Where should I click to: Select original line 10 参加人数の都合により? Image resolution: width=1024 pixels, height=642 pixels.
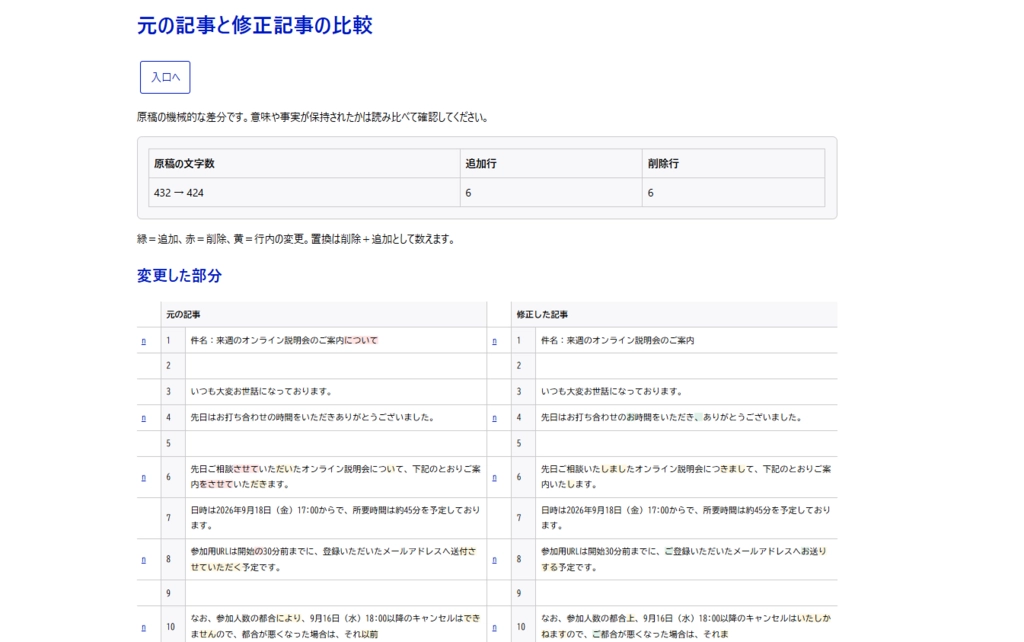(336, 626)
